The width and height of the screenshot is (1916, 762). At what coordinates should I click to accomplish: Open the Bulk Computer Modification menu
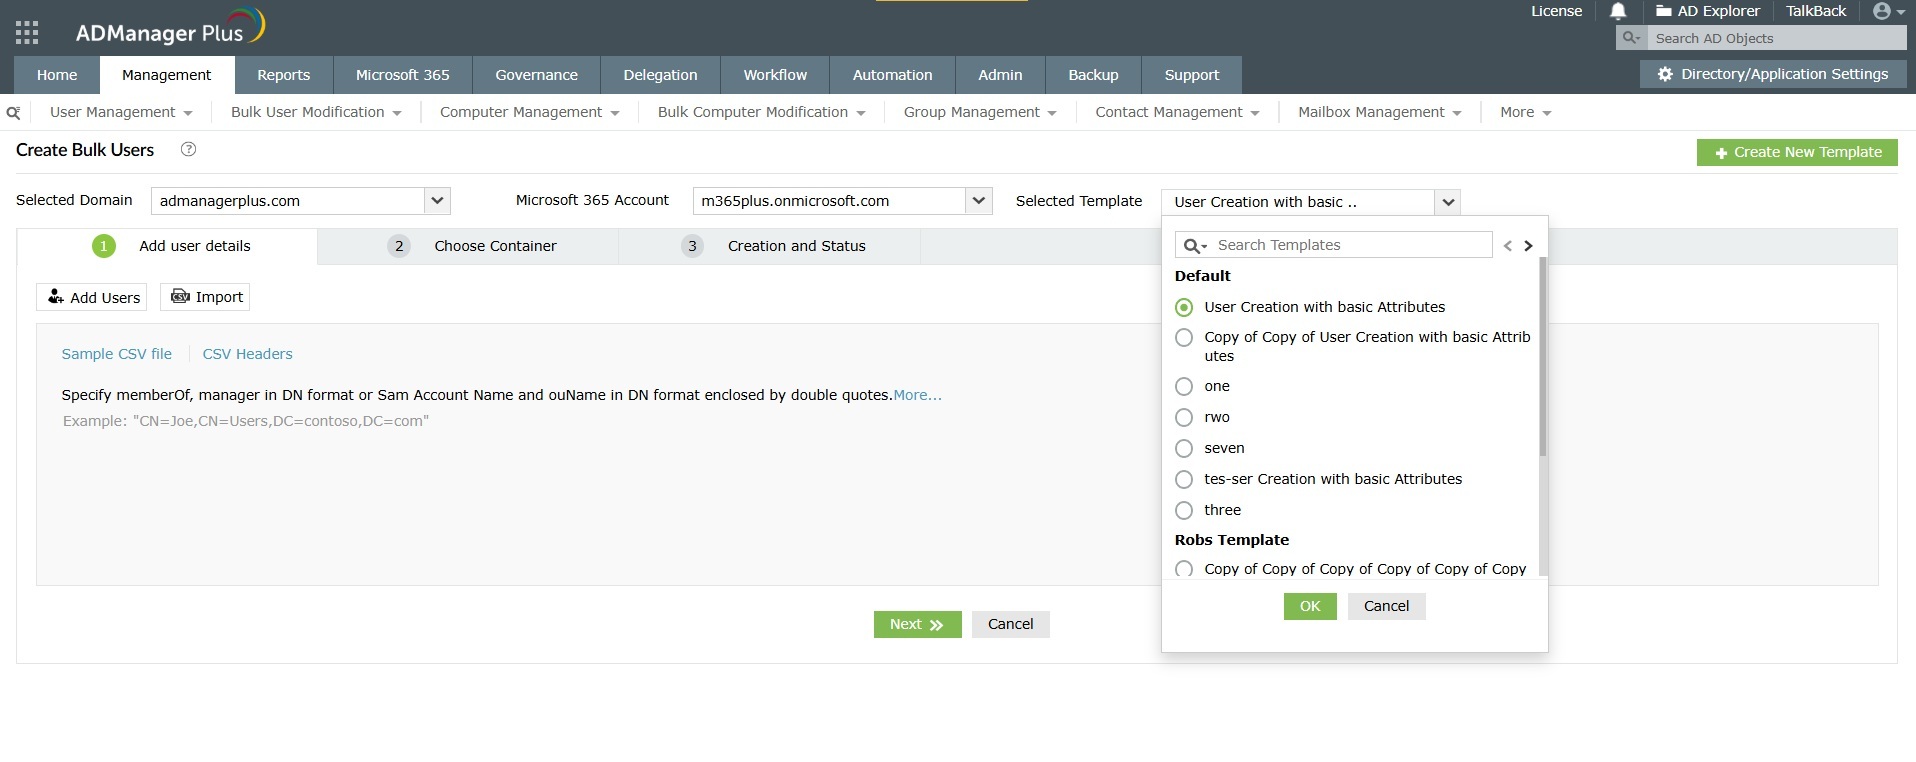pos(761,112)
